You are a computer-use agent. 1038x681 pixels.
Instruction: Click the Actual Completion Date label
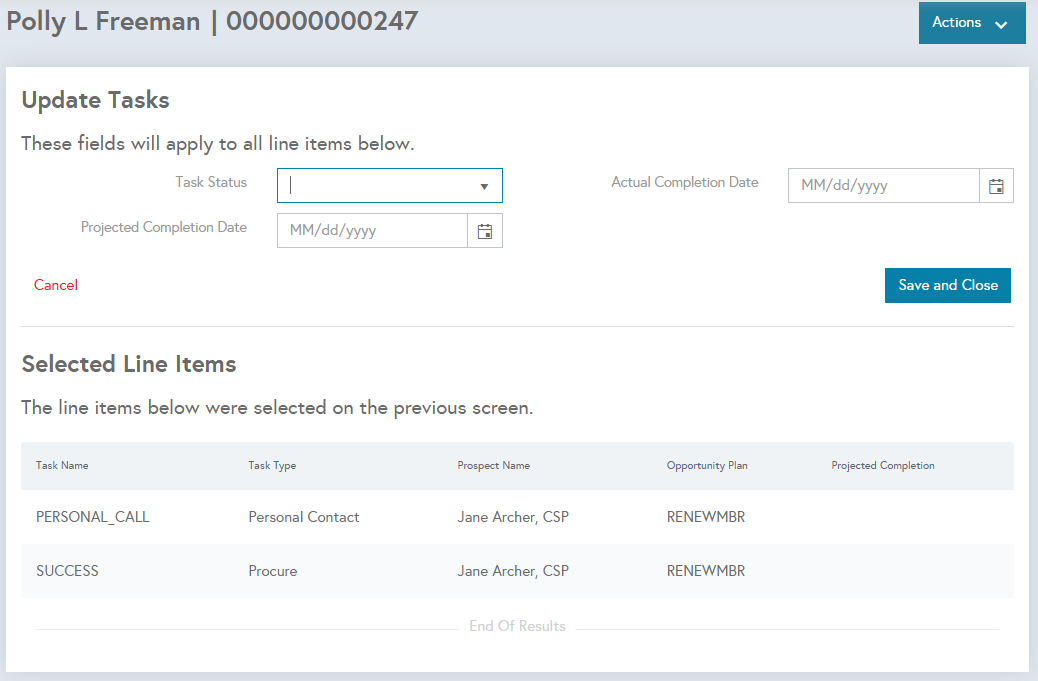click(x=685, y=183)
